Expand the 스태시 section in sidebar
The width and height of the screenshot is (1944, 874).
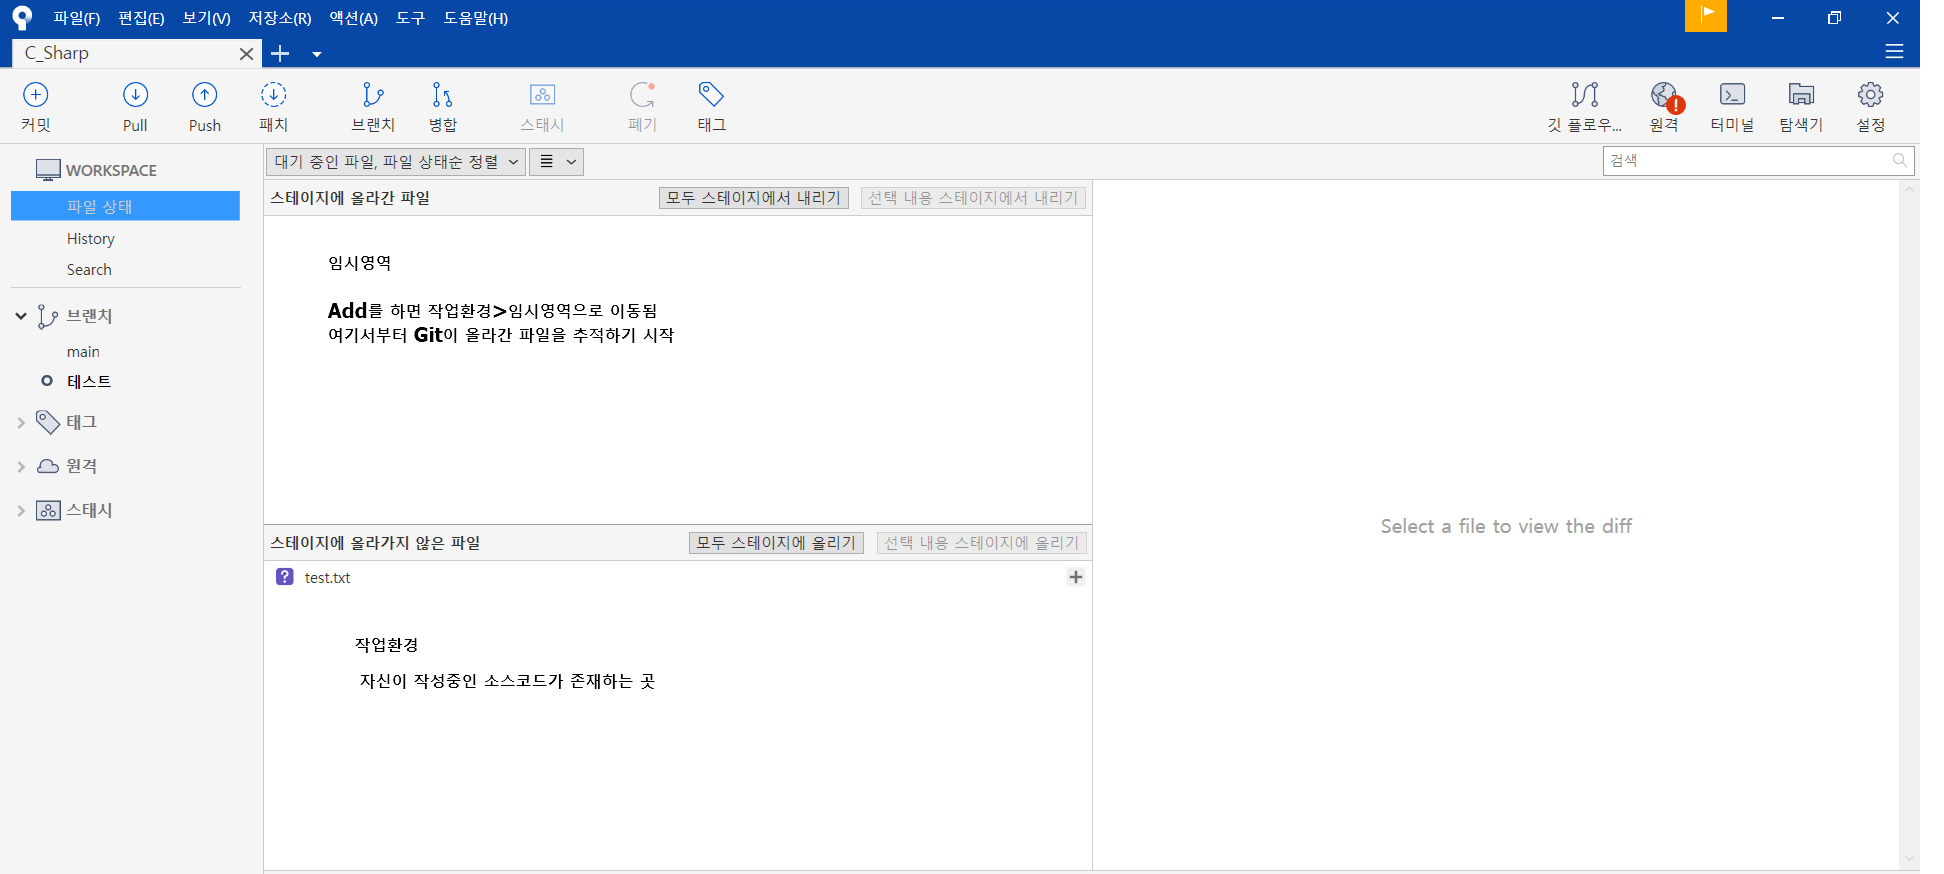(x=21, y=511)
